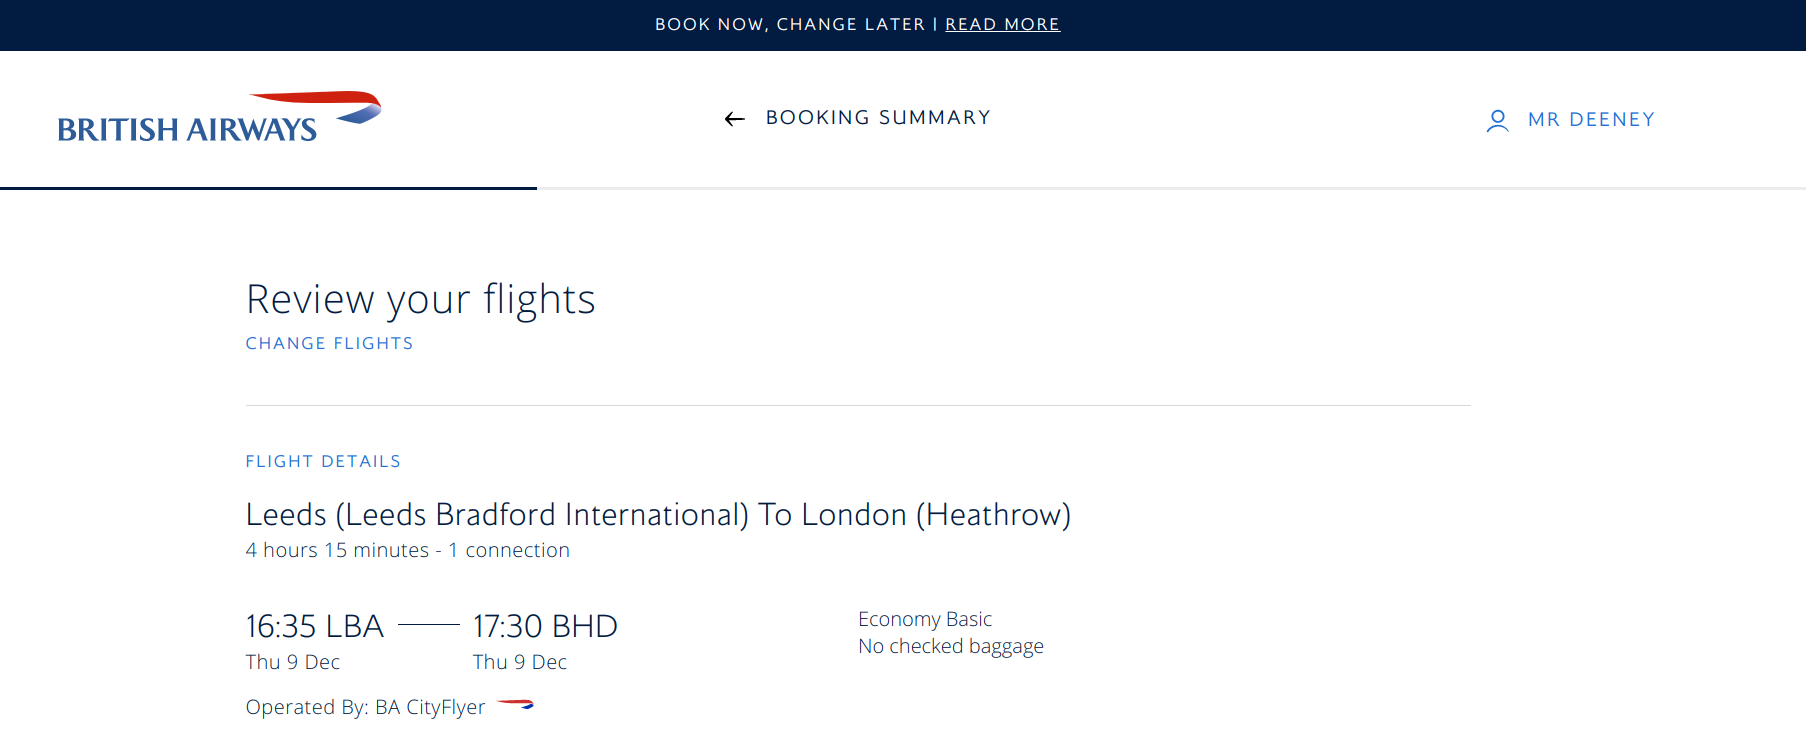The width and height of the screenshot is (1806, 730).
Task: Click the BOOK NOW, CHANGE LATER banner text
Action: point(790,24)
